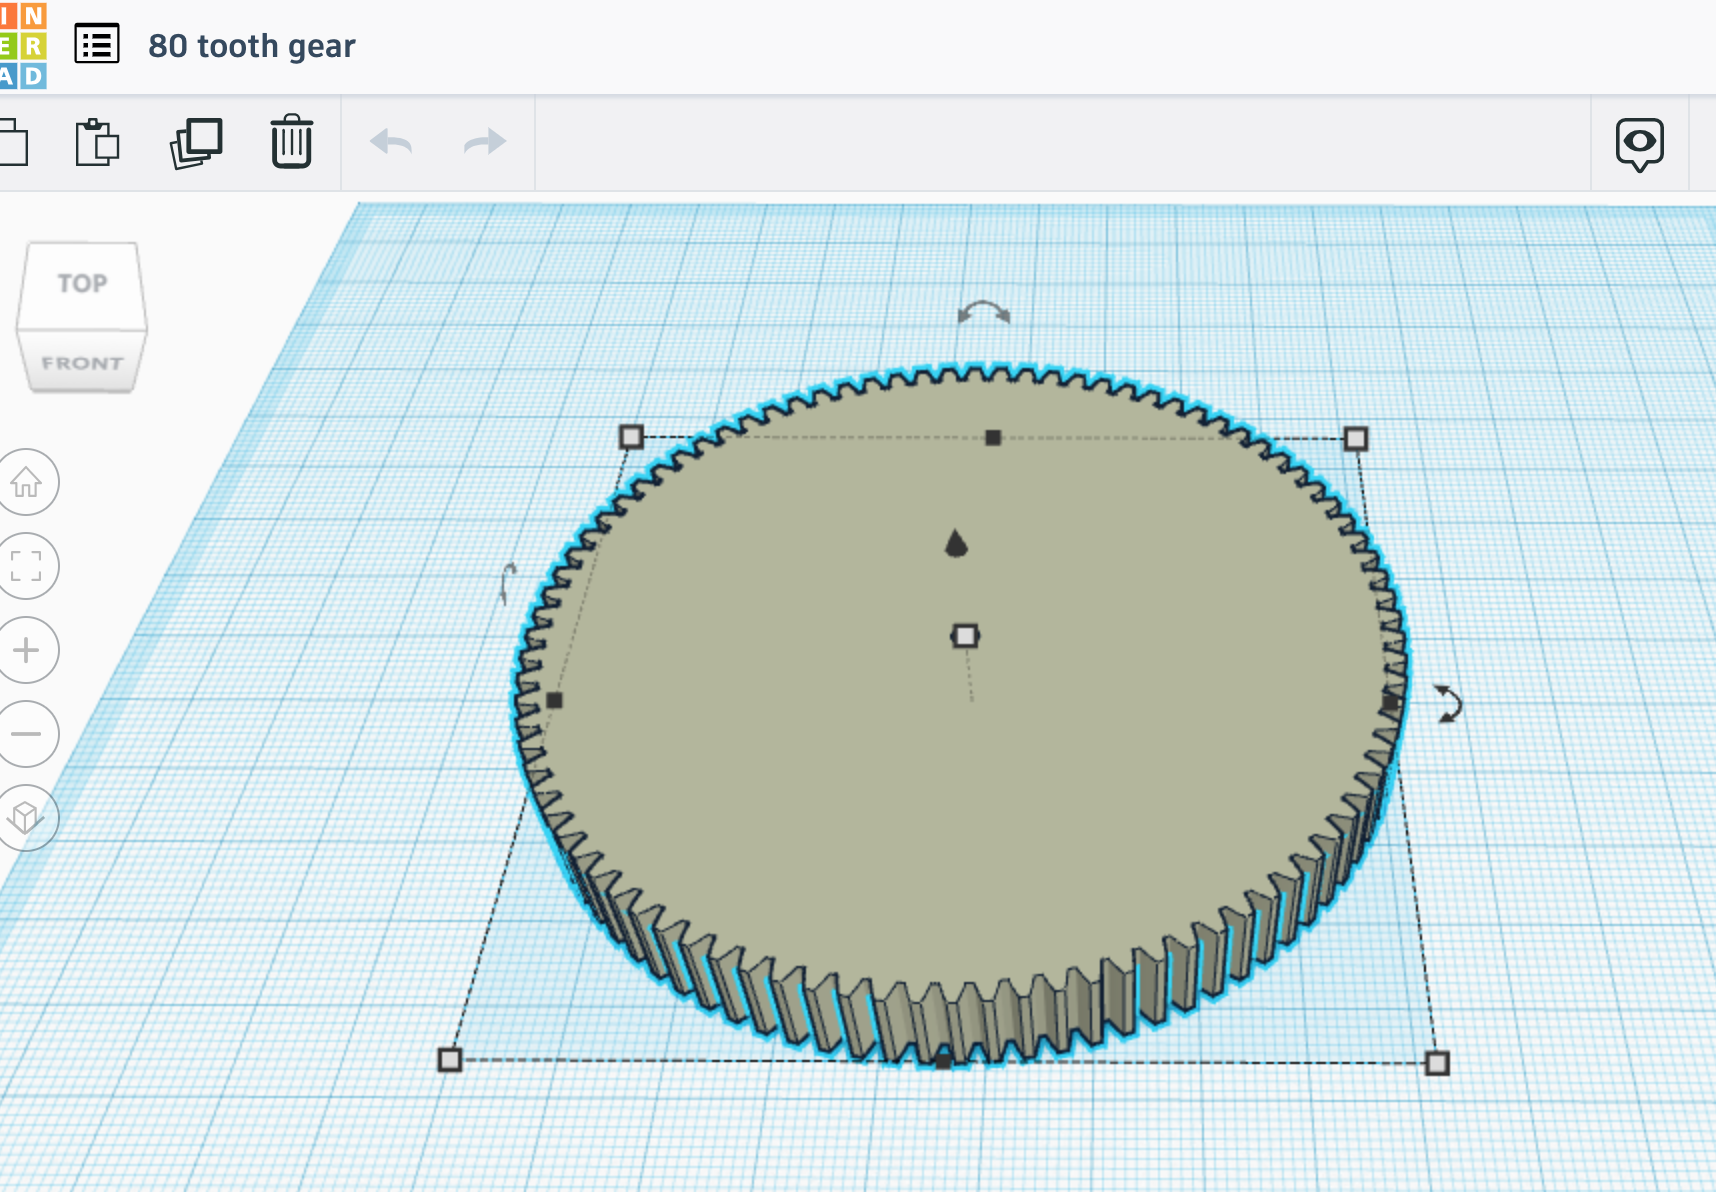Select the Duplicate icon
The width and height of the screenshot is (1716, 1192).
(196, 142)
